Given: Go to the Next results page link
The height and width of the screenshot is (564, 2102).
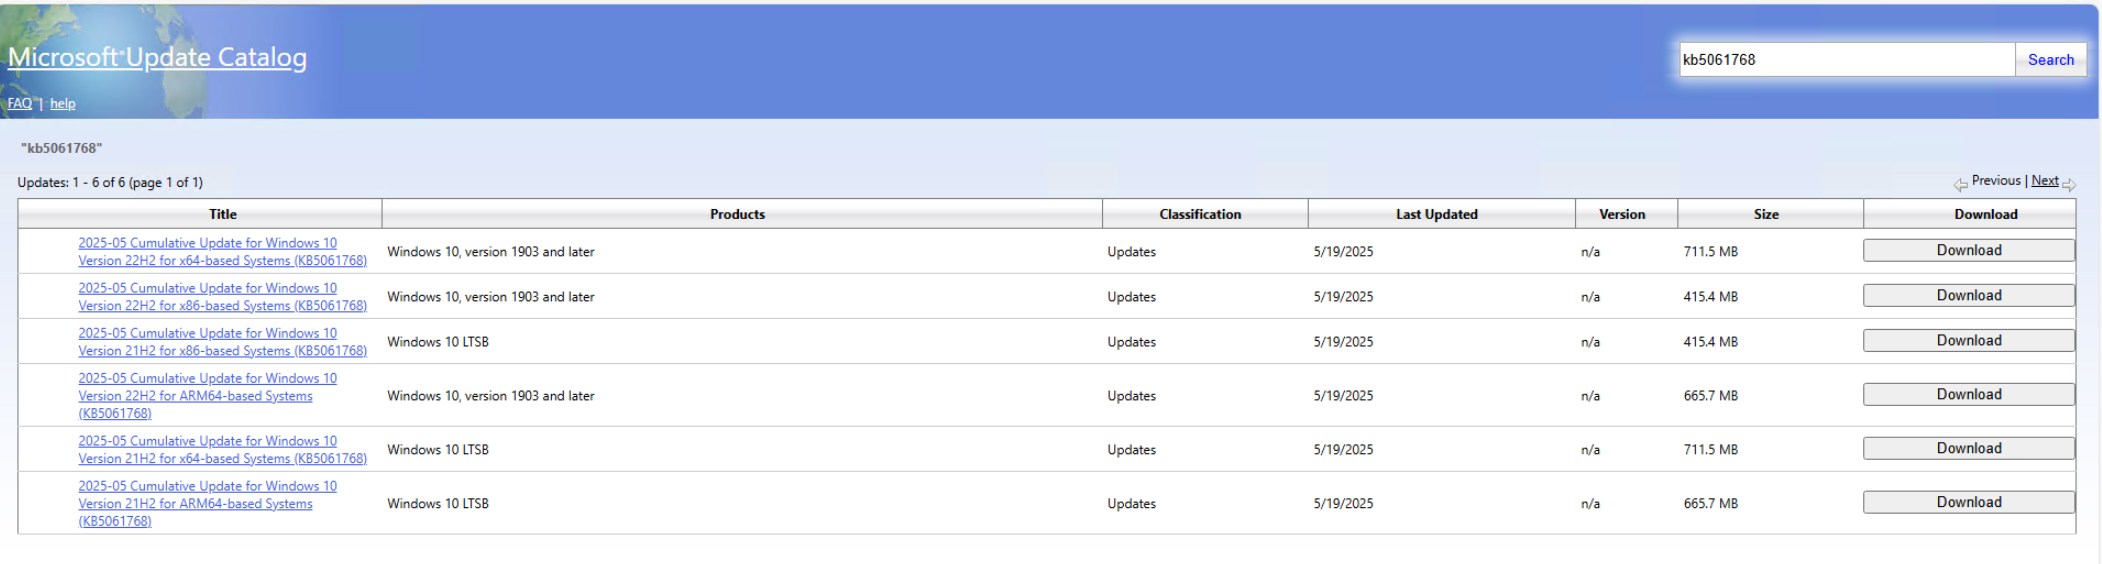Looking at the screenshot, I should click(2044, 181).
